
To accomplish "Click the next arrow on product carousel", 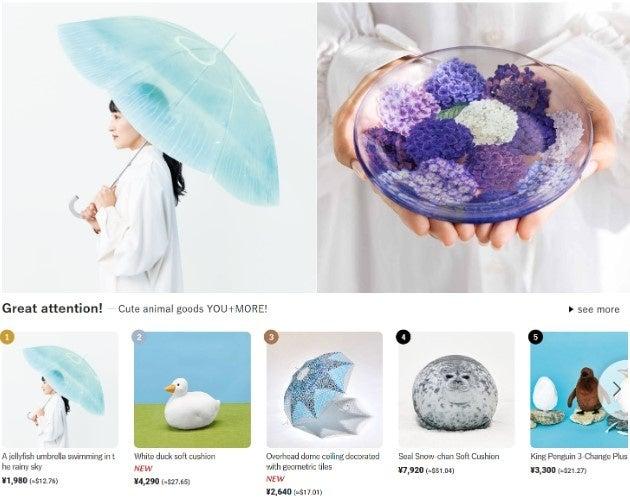I will (x=616, y=389).
